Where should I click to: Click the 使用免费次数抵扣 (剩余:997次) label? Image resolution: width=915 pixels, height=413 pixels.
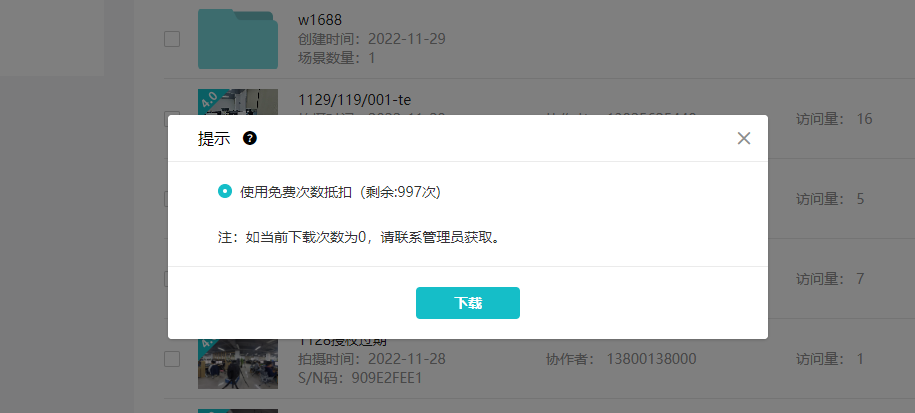(340, 191)
